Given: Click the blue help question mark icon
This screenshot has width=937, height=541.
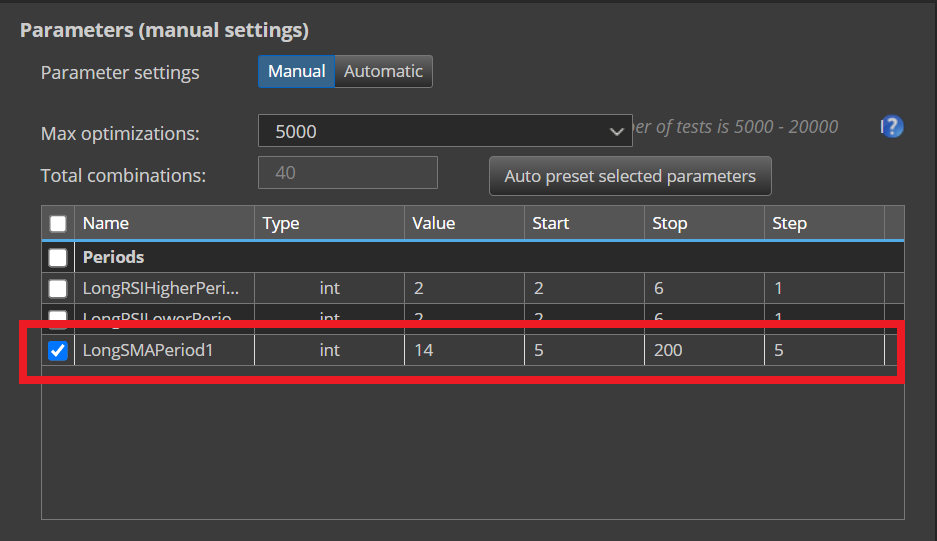Looking at the screenshot, I should 892,127.
